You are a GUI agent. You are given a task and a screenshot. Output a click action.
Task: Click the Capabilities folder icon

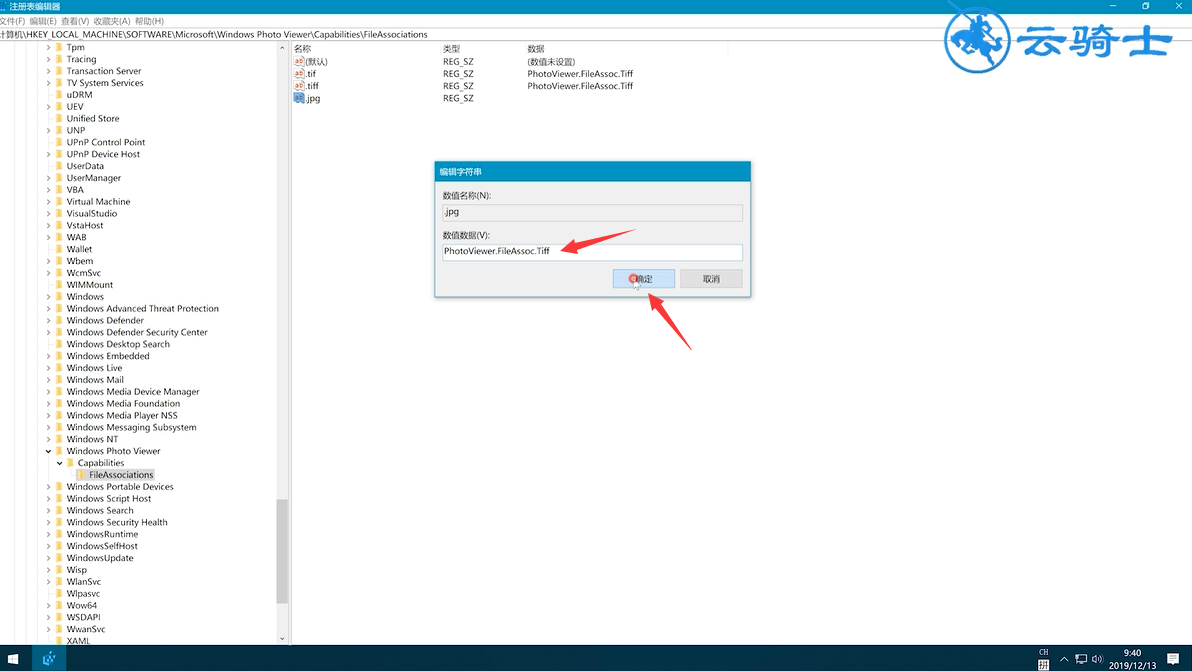click(70, 463)
